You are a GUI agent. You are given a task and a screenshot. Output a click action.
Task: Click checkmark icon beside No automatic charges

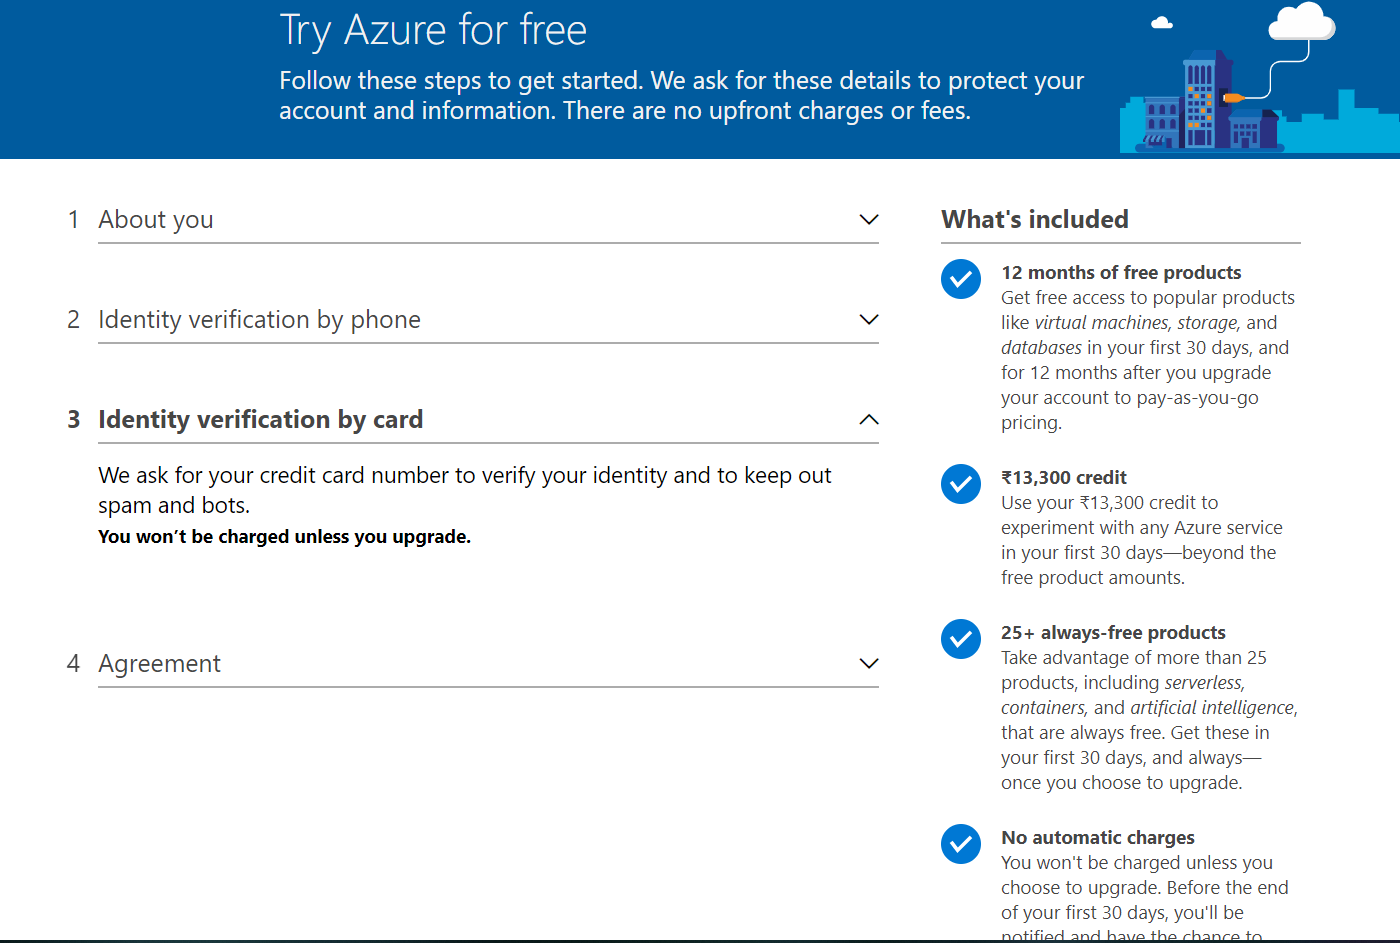pos(961,844)
